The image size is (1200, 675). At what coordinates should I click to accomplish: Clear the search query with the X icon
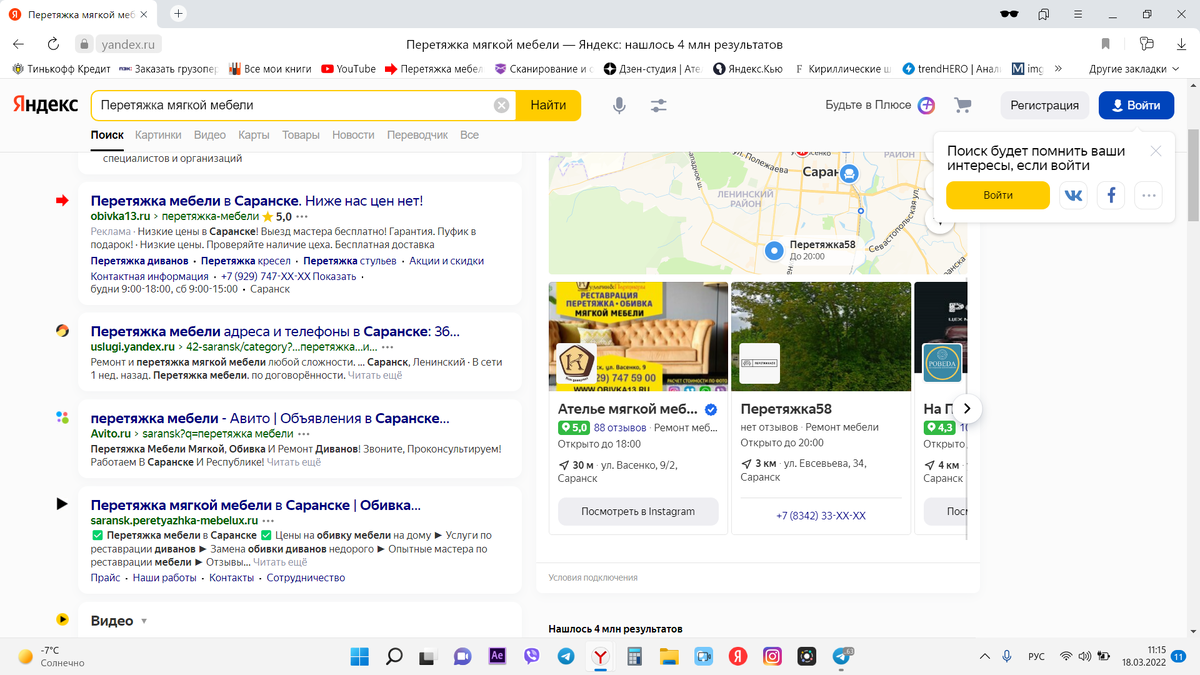[501, 104]
